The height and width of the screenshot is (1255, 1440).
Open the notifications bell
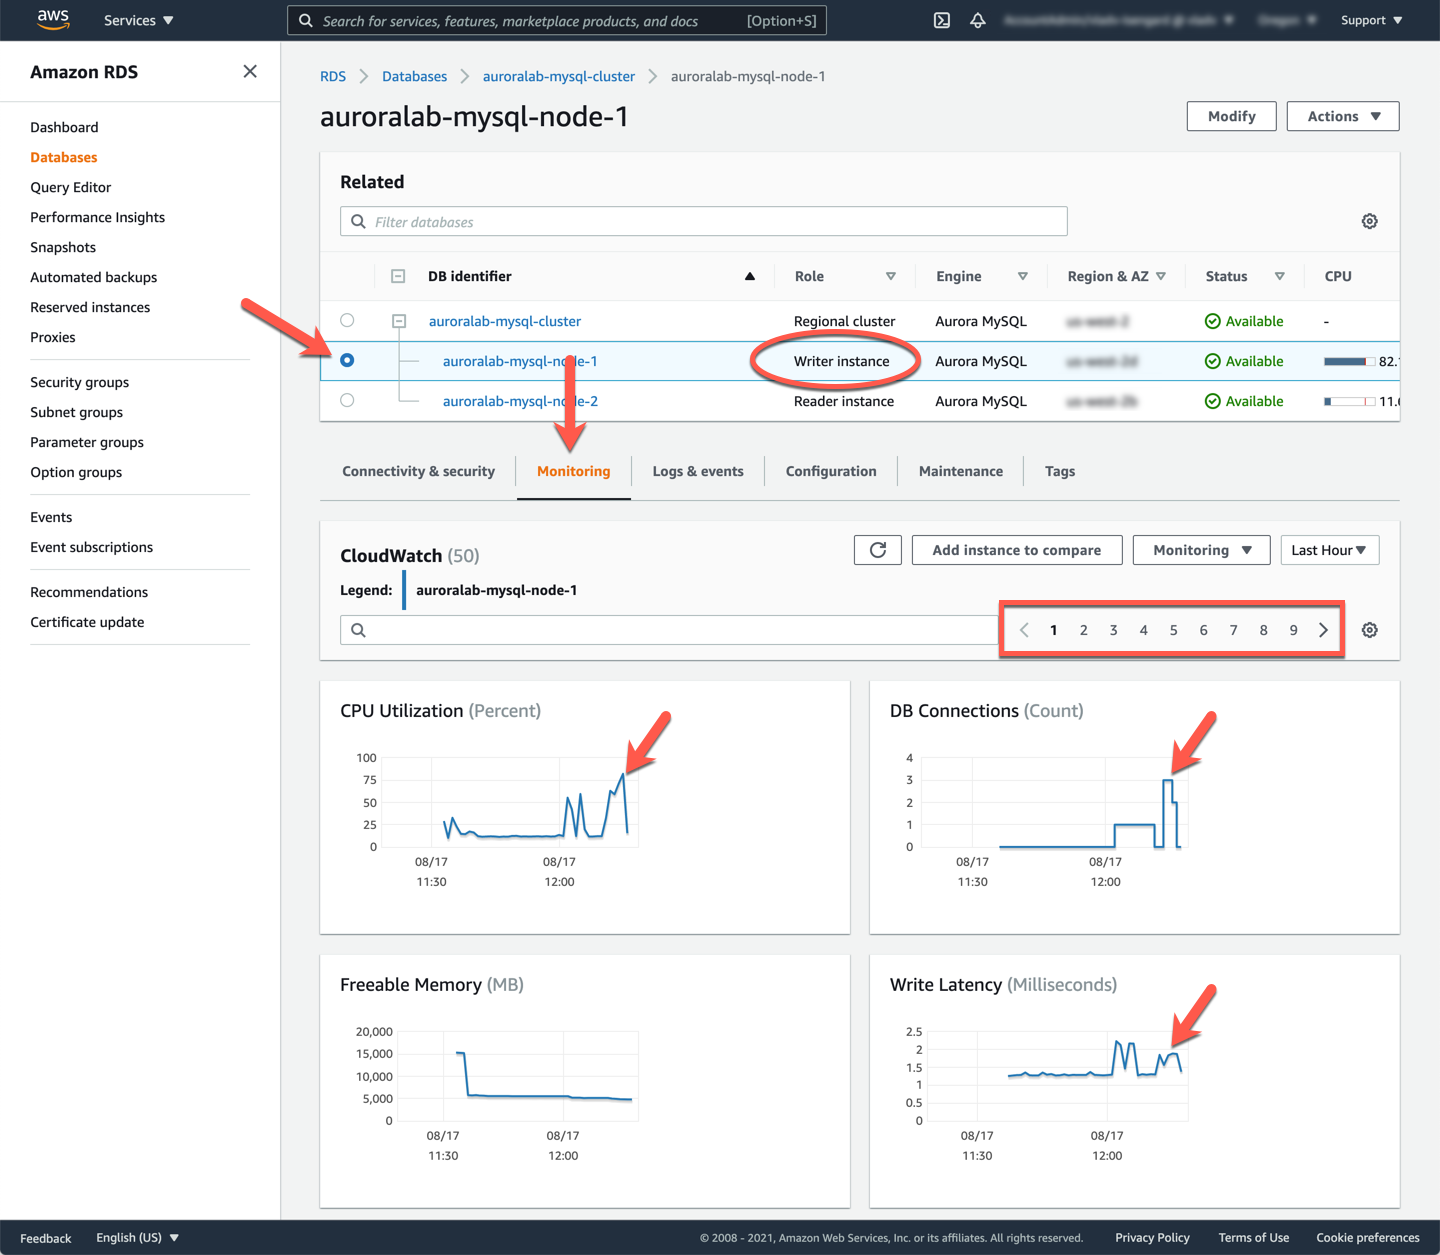tap(978, 20)
